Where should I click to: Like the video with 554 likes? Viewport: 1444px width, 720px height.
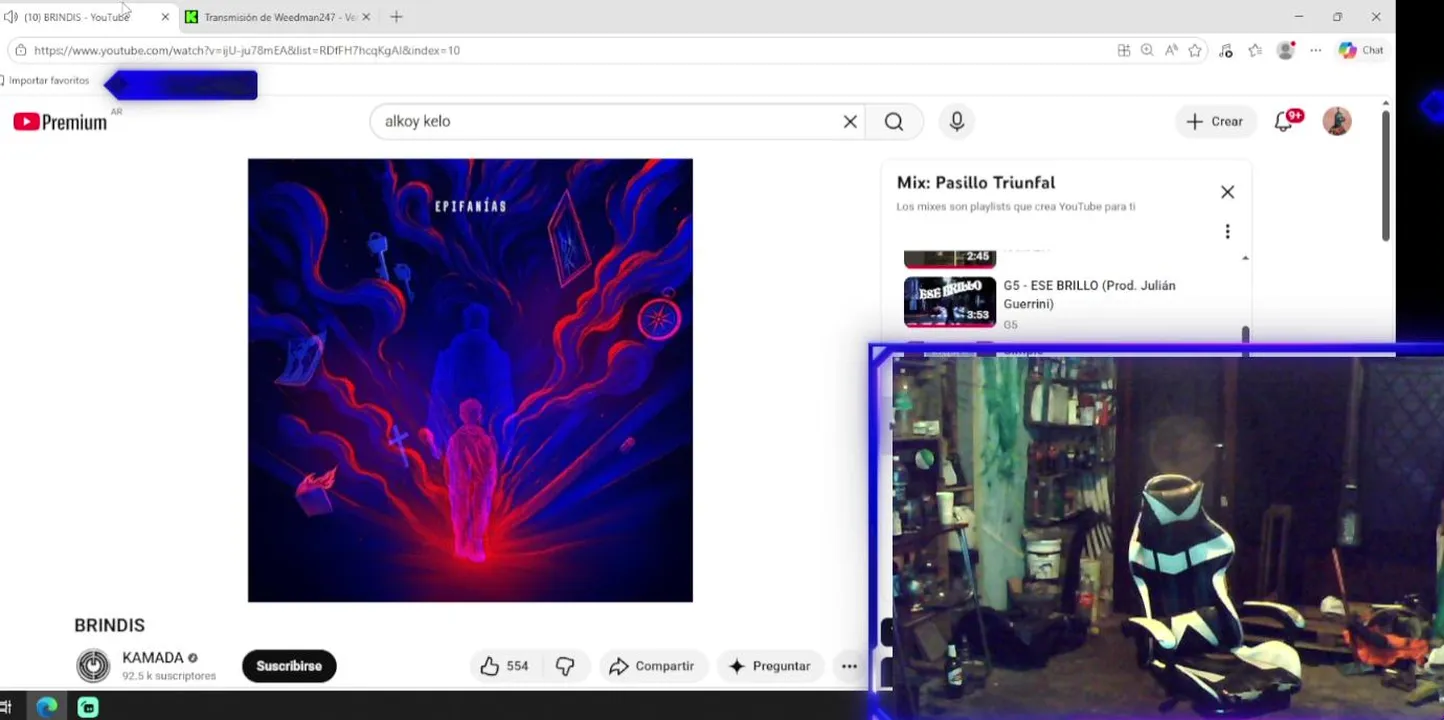pyautogui.click(x=504, y=666)
